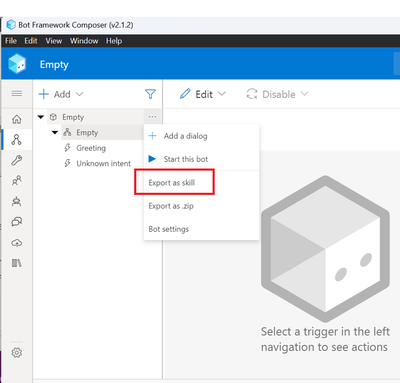Image resolution: width=400 pixels, height=383 pixels.
Task: Open the Bot responses robot icon
Action: (x=17, y=201)
